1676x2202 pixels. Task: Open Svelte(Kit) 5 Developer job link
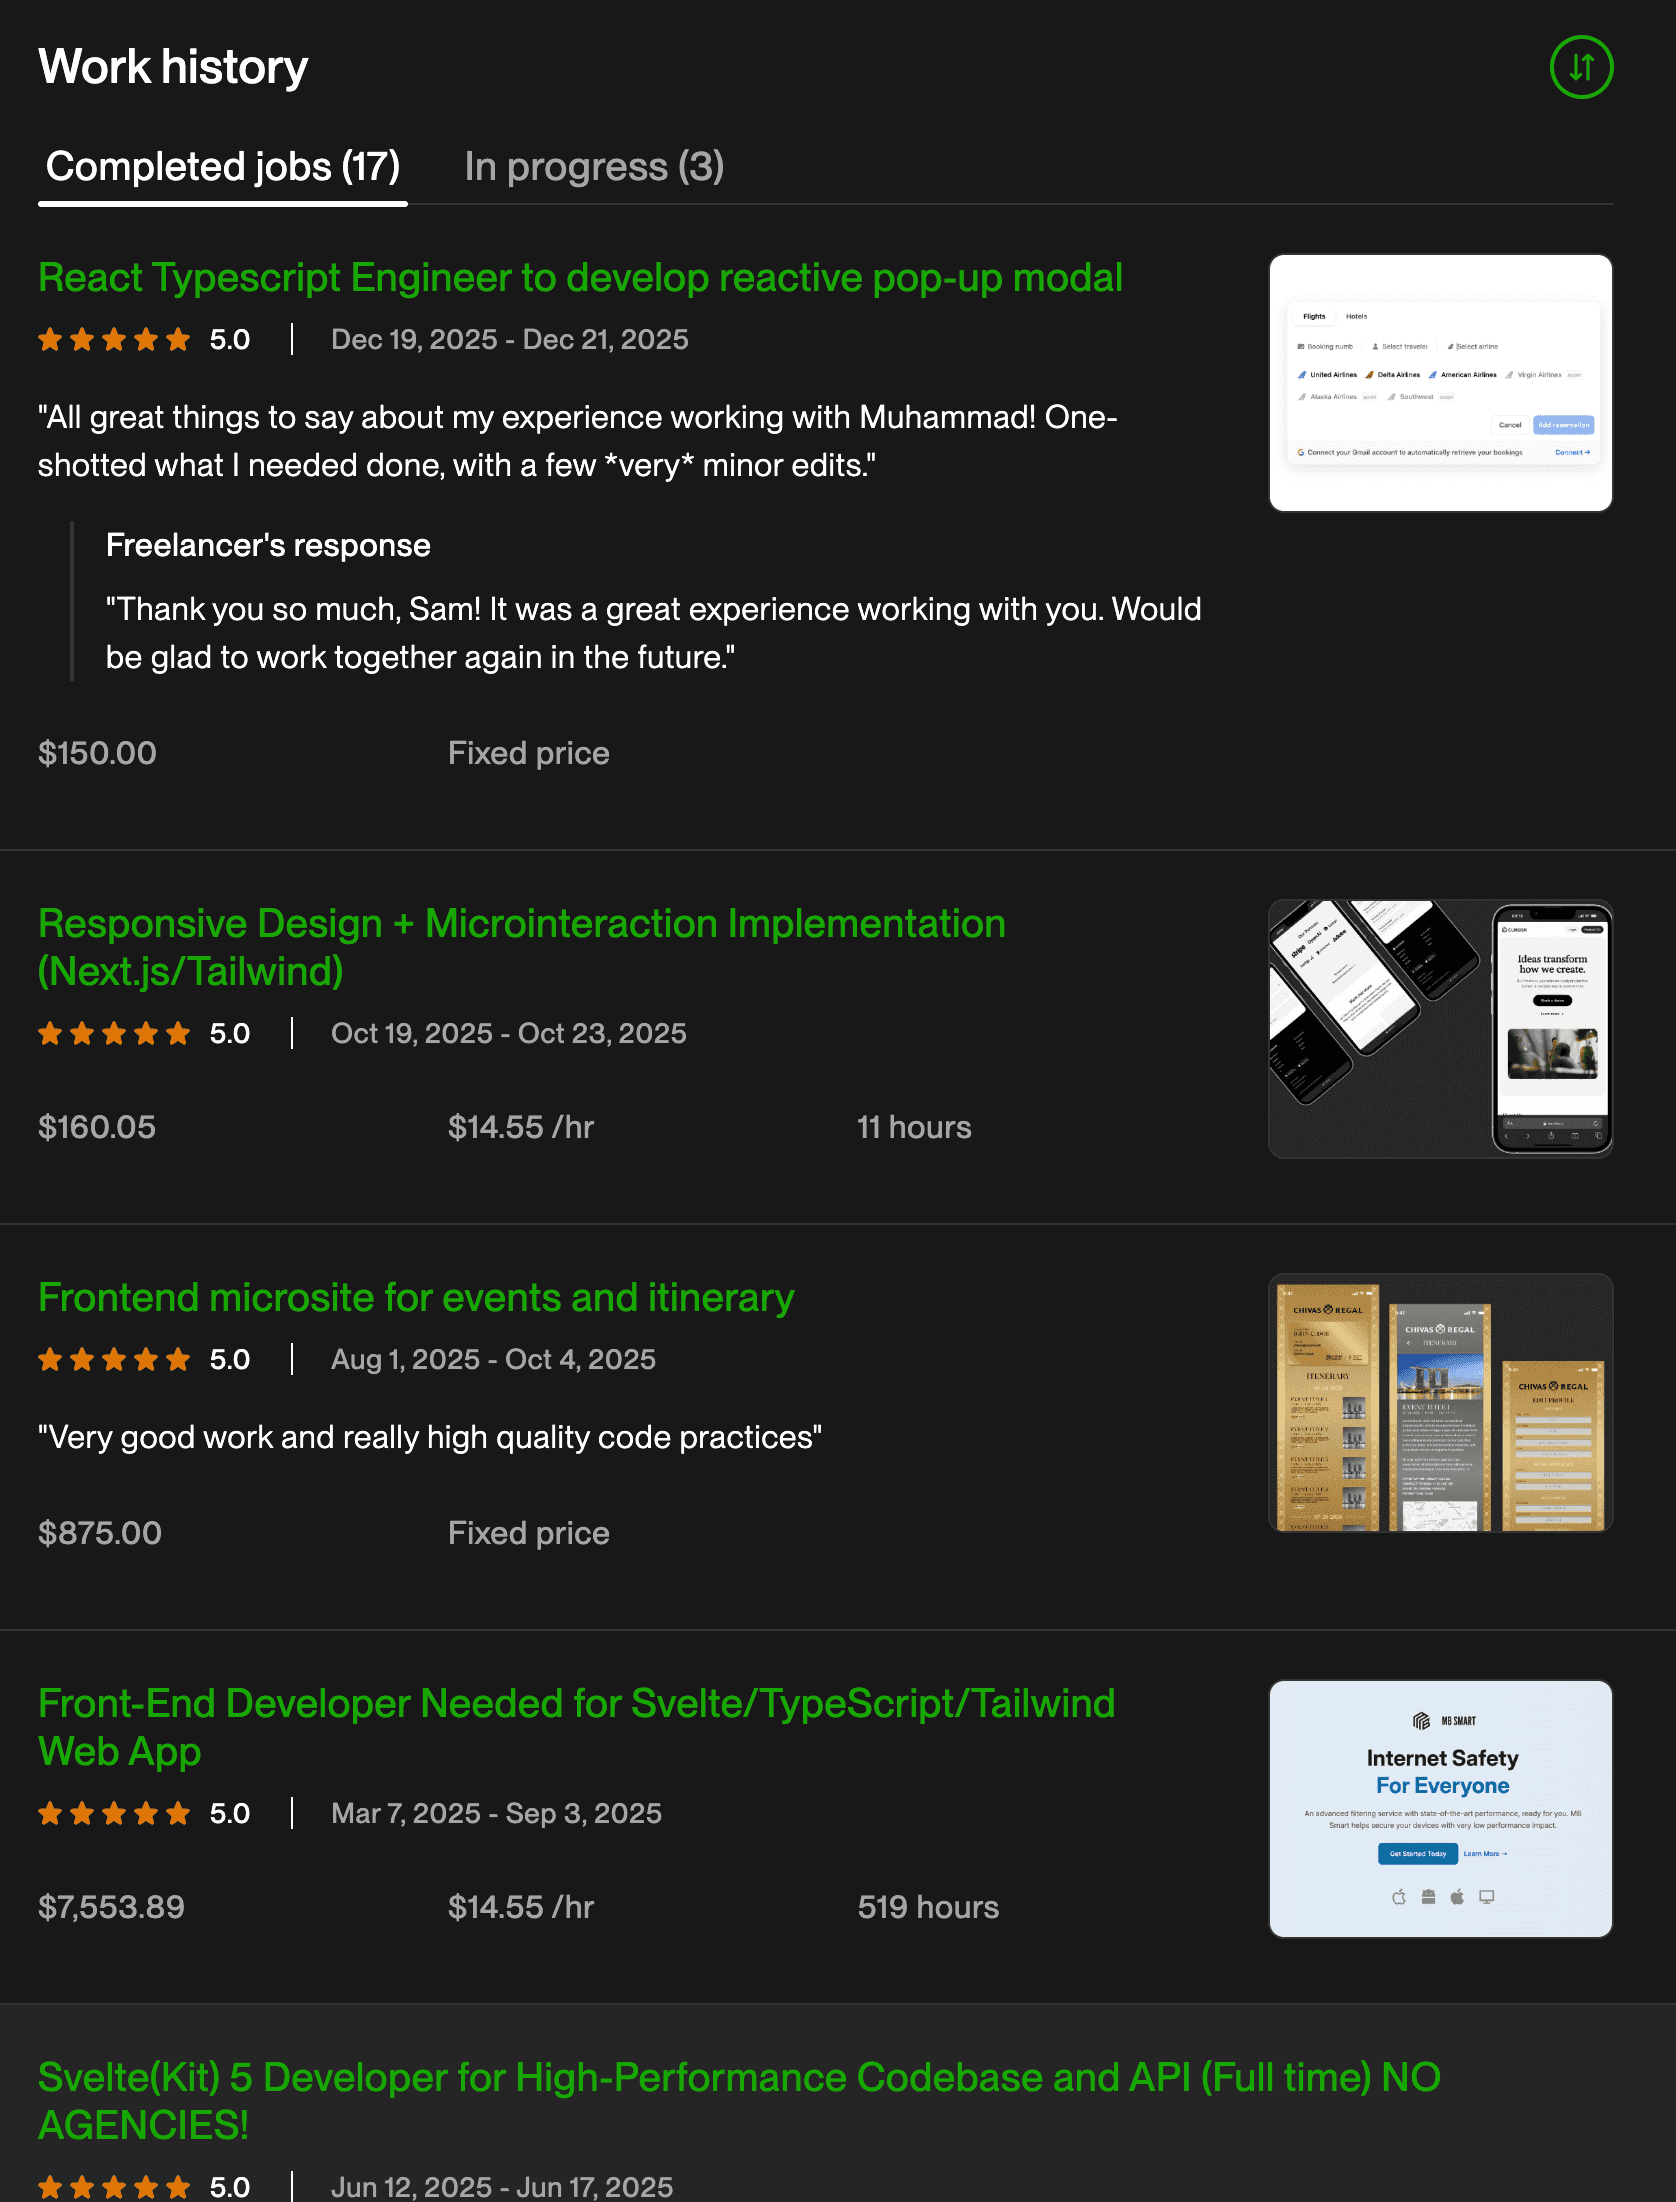739,2101
